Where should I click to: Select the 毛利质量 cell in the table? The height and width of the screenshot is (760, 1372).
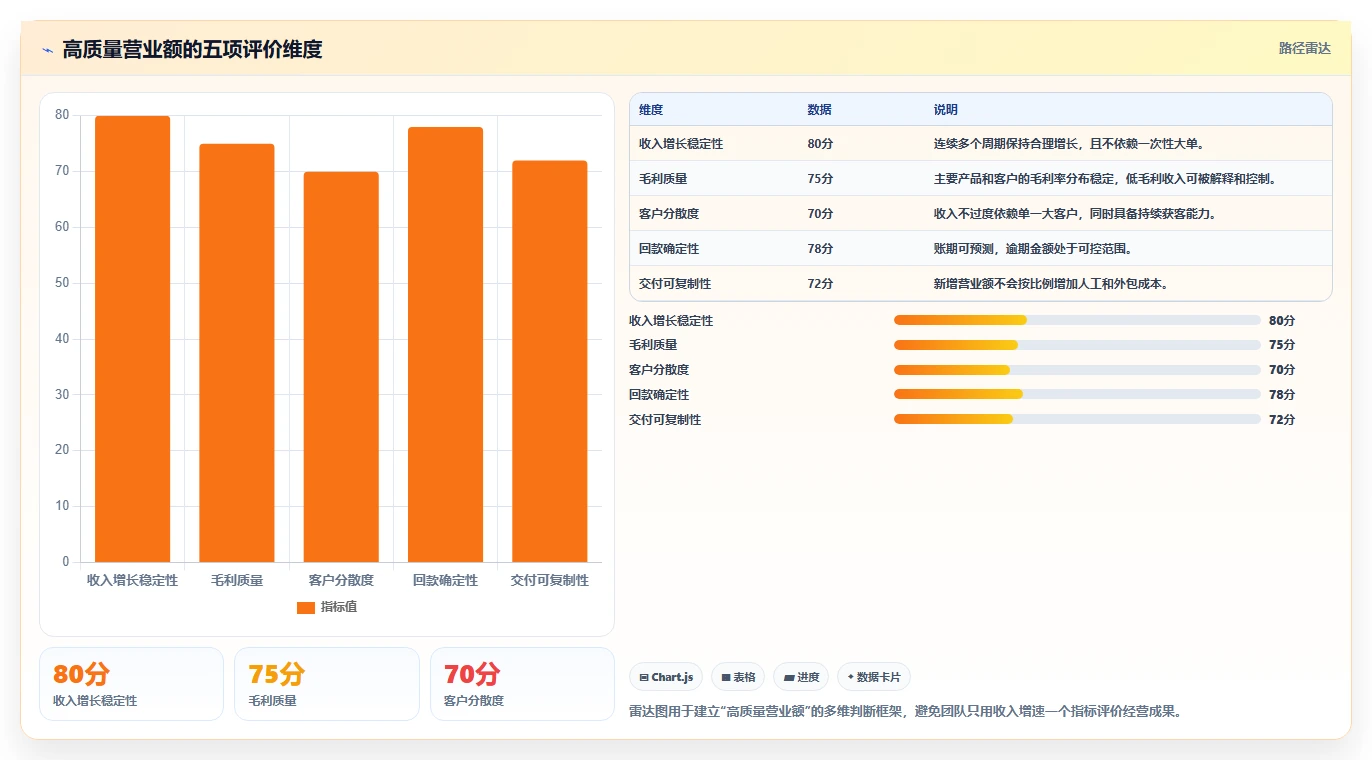click(663, 179)
